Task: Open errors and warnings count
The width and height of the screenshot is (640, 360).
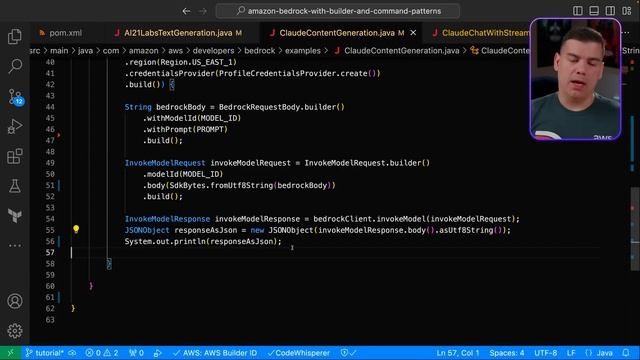Action: pos(102,353)
